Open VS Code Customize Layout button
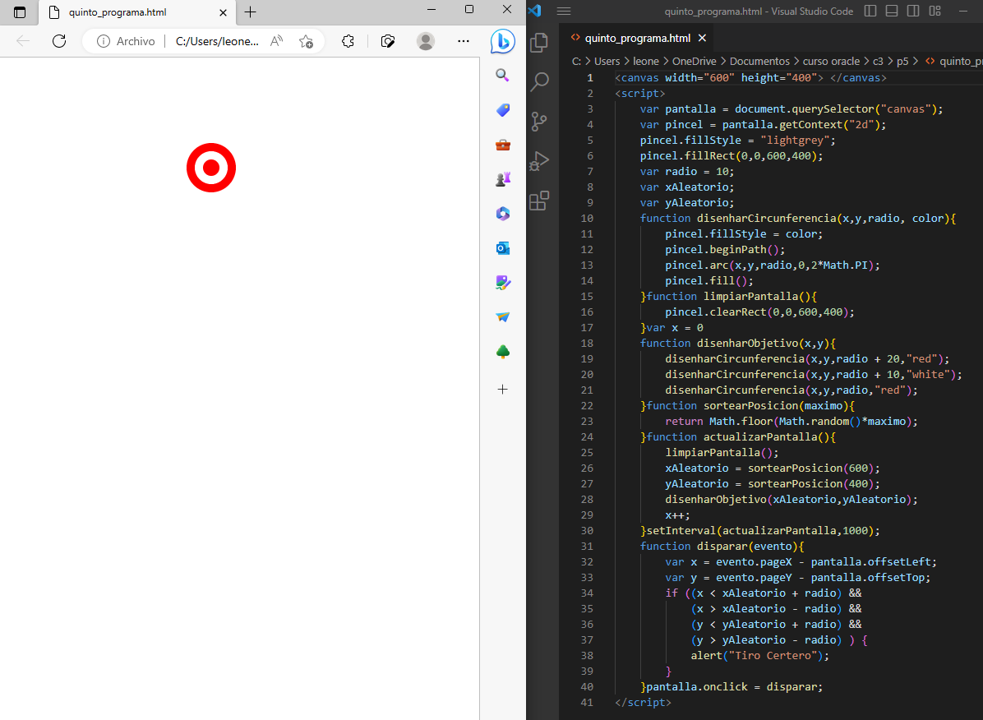This screenshot has width=983, height=720. pyautogui.click(x=935, y=11)
